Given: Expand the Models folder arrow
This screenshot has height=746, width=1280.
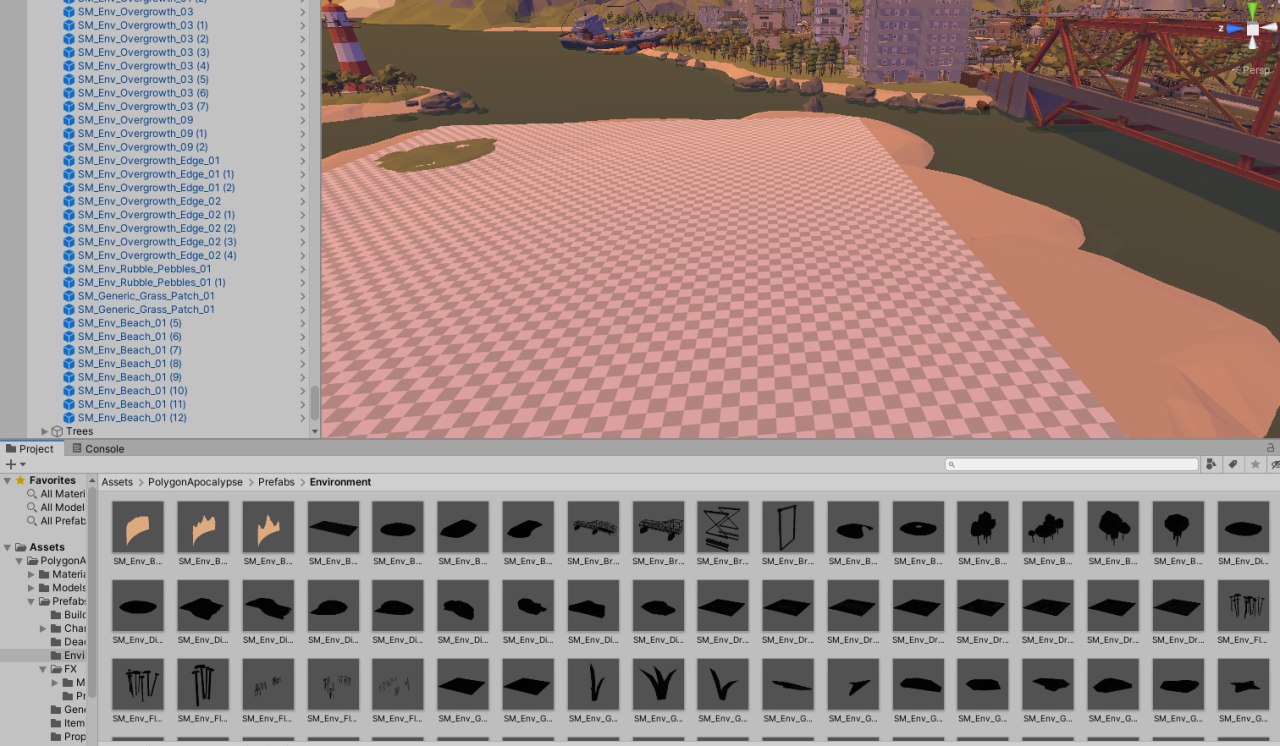Looking at the screenshot, I should [32, 588].
